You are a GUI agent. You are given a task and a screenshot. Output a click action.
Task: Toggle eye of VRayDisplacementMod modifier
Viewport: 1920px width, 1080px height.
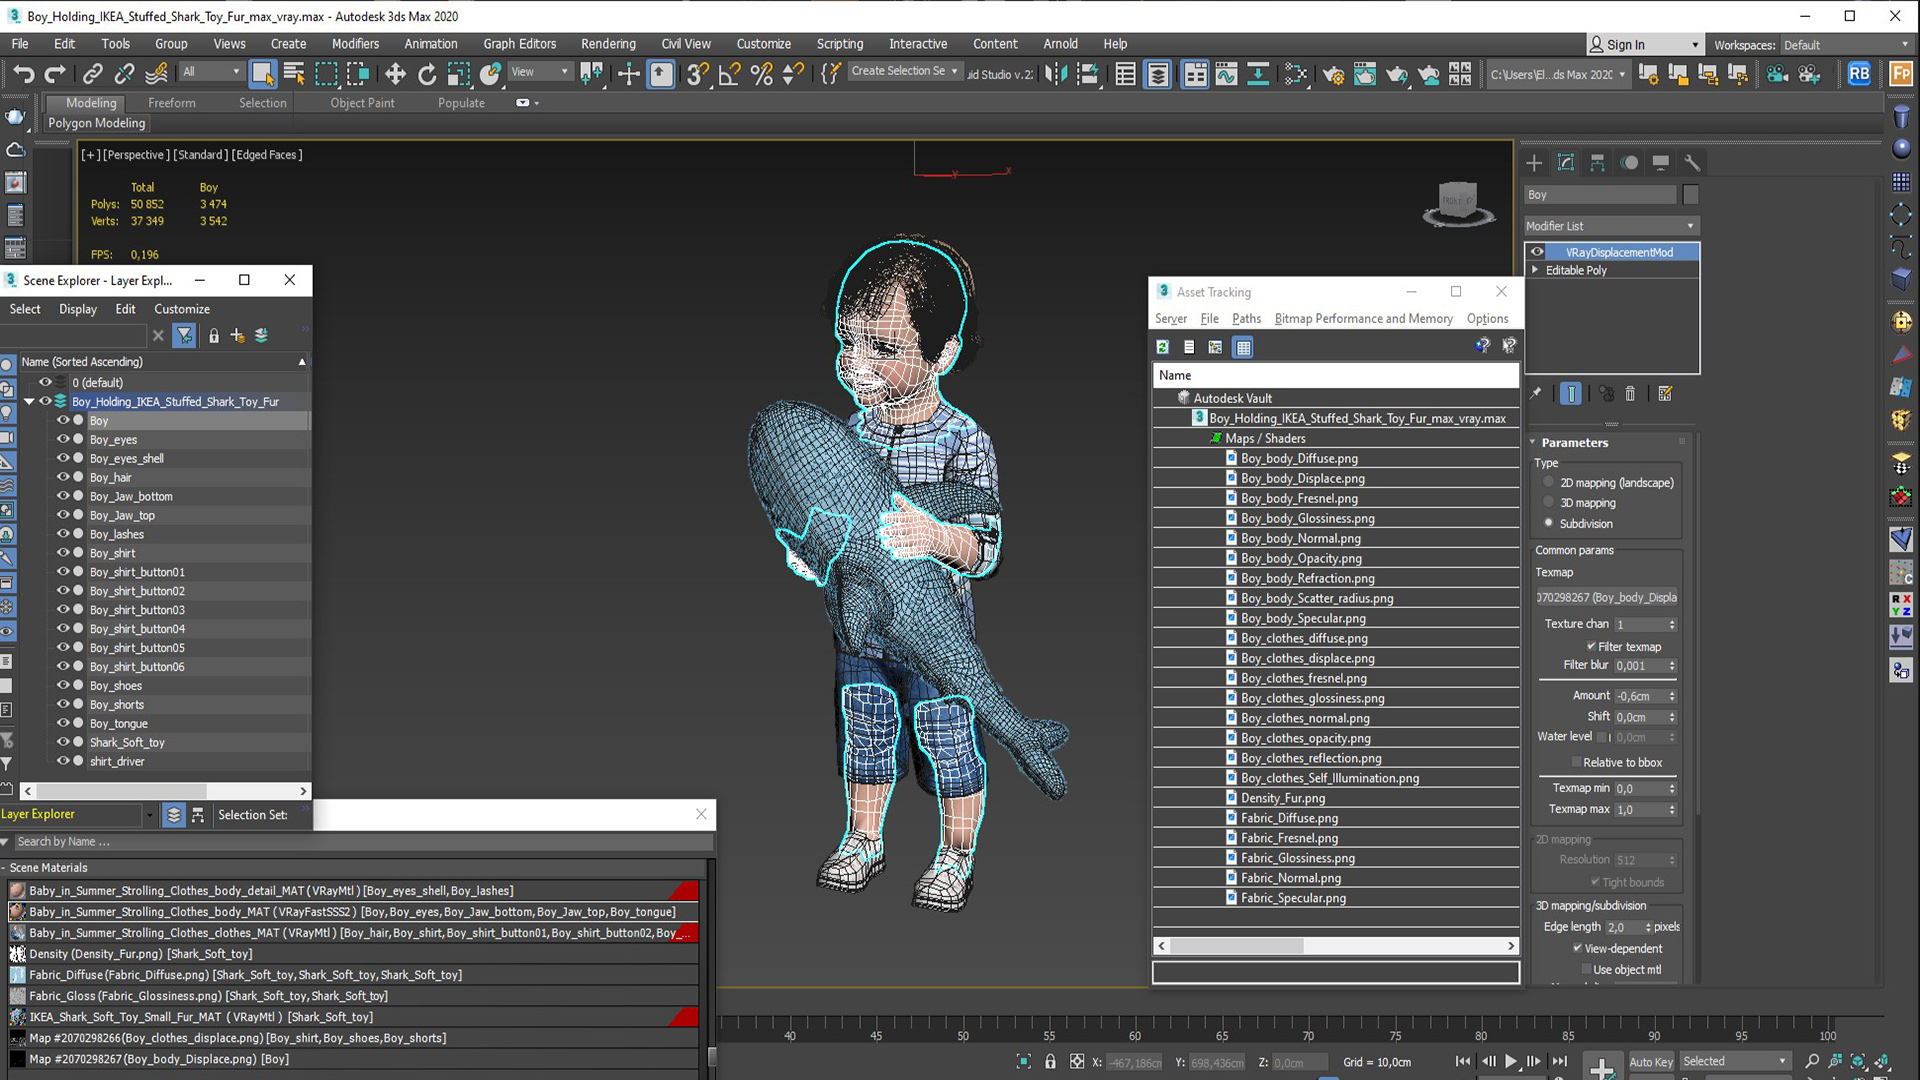1537,252
